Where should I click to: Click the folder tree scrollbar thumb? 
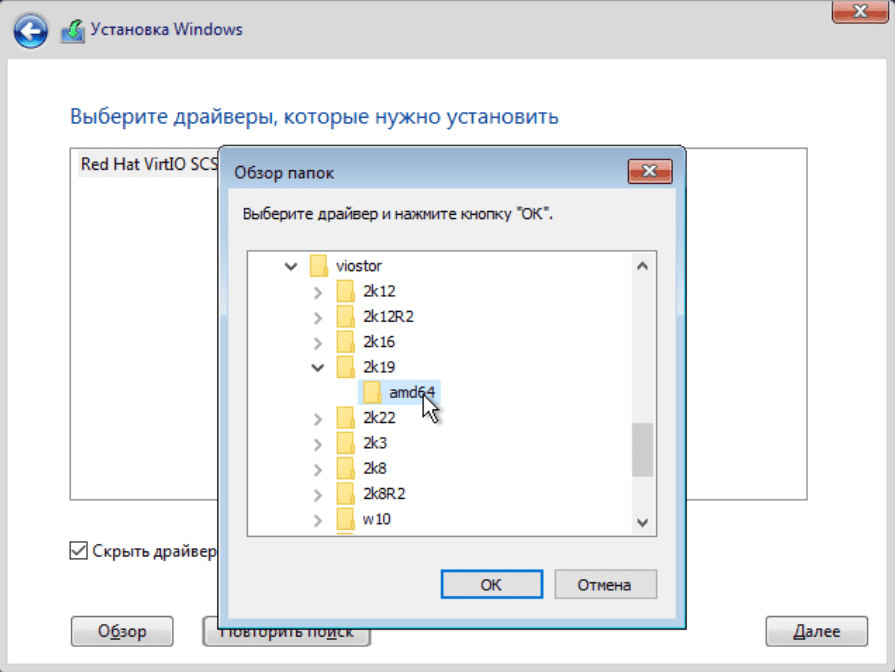643,449
